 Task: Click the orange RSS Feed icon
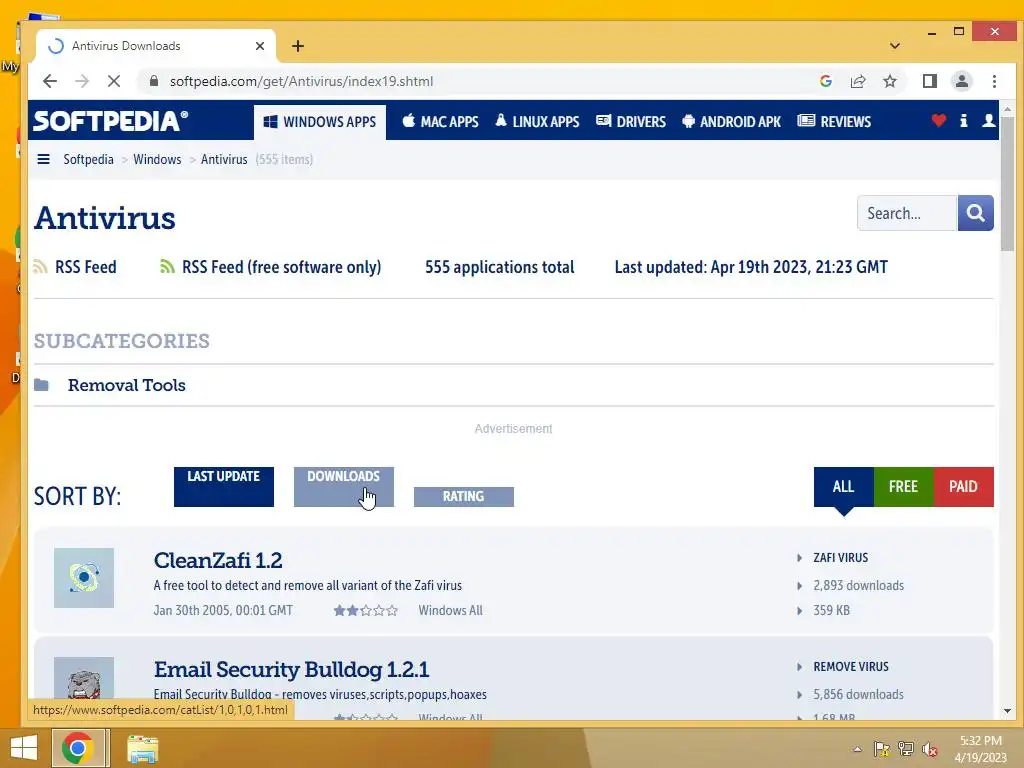point(40,266)
